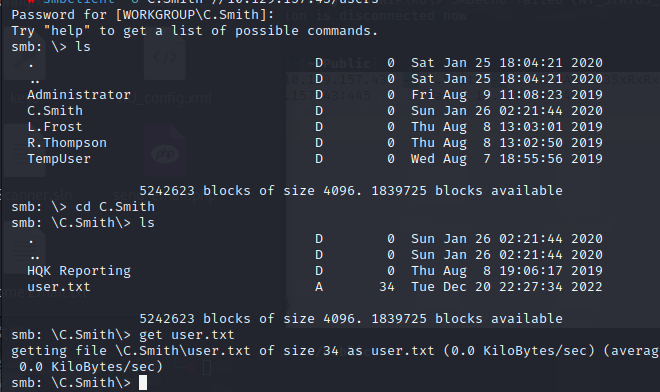Click the C.Smith entry in root listing
660x392 pixels.
[x=55, y=111]
